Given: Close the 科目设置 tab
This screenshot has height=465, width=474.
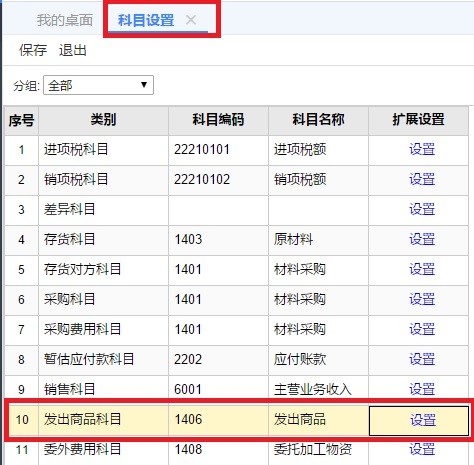Looking at the screenshot, I should tap(191, 20).
